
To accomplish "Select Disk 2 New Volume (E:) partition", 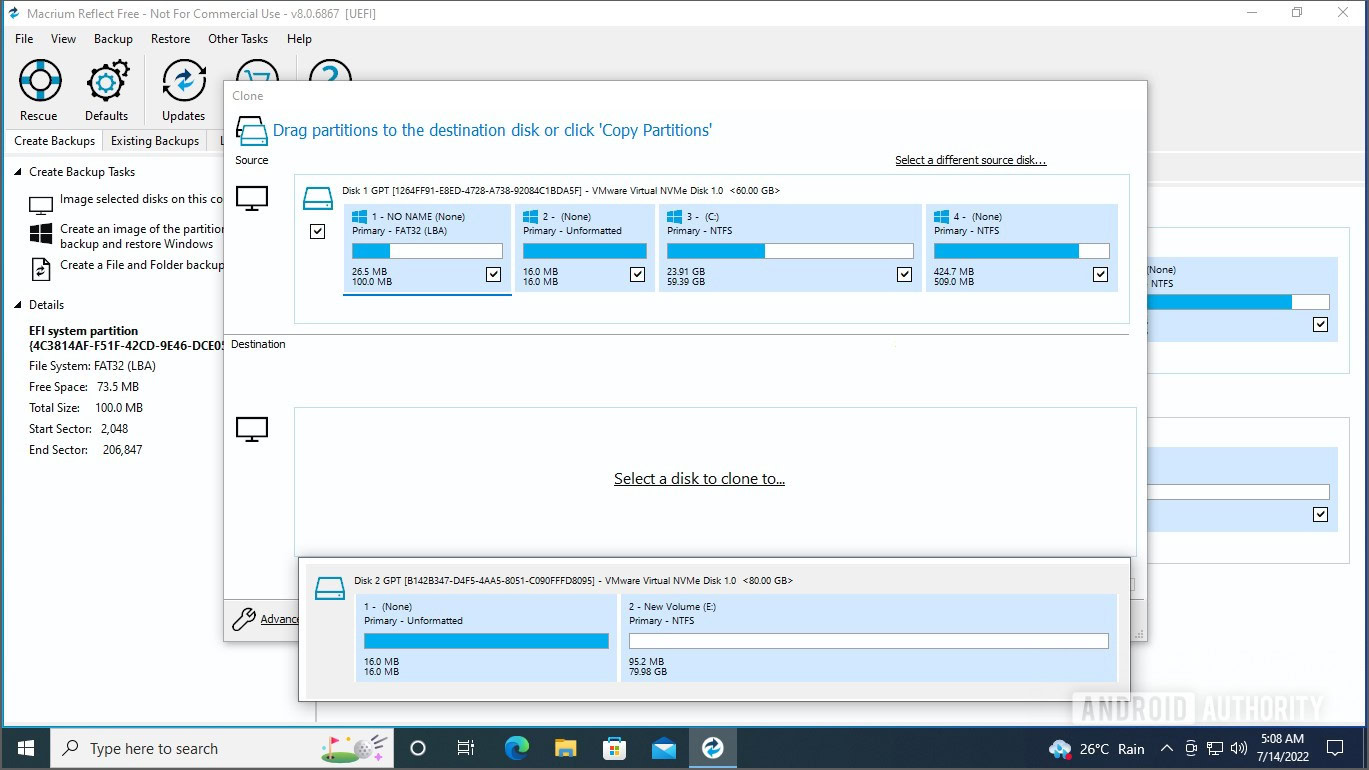I will pyautogui.click(x=868, y=638).
